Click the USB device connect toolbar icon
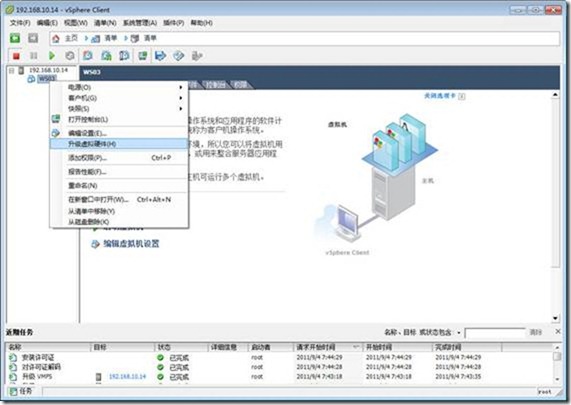This screenshot has height=405, width=571. click(197, 56)
